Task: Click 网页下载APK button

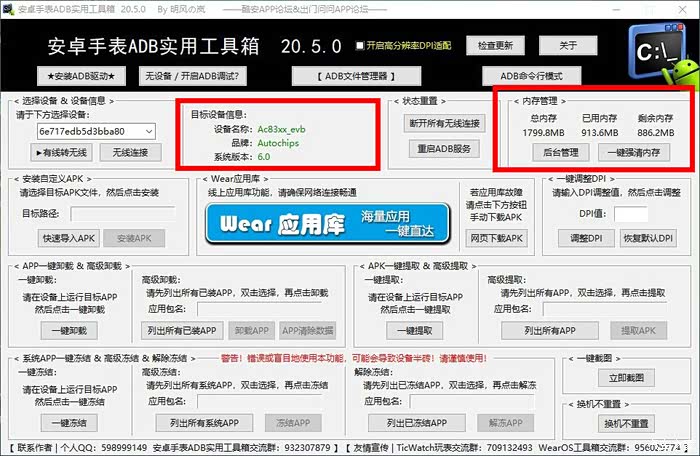Action: pyautogui.click(x=496, y=238)
